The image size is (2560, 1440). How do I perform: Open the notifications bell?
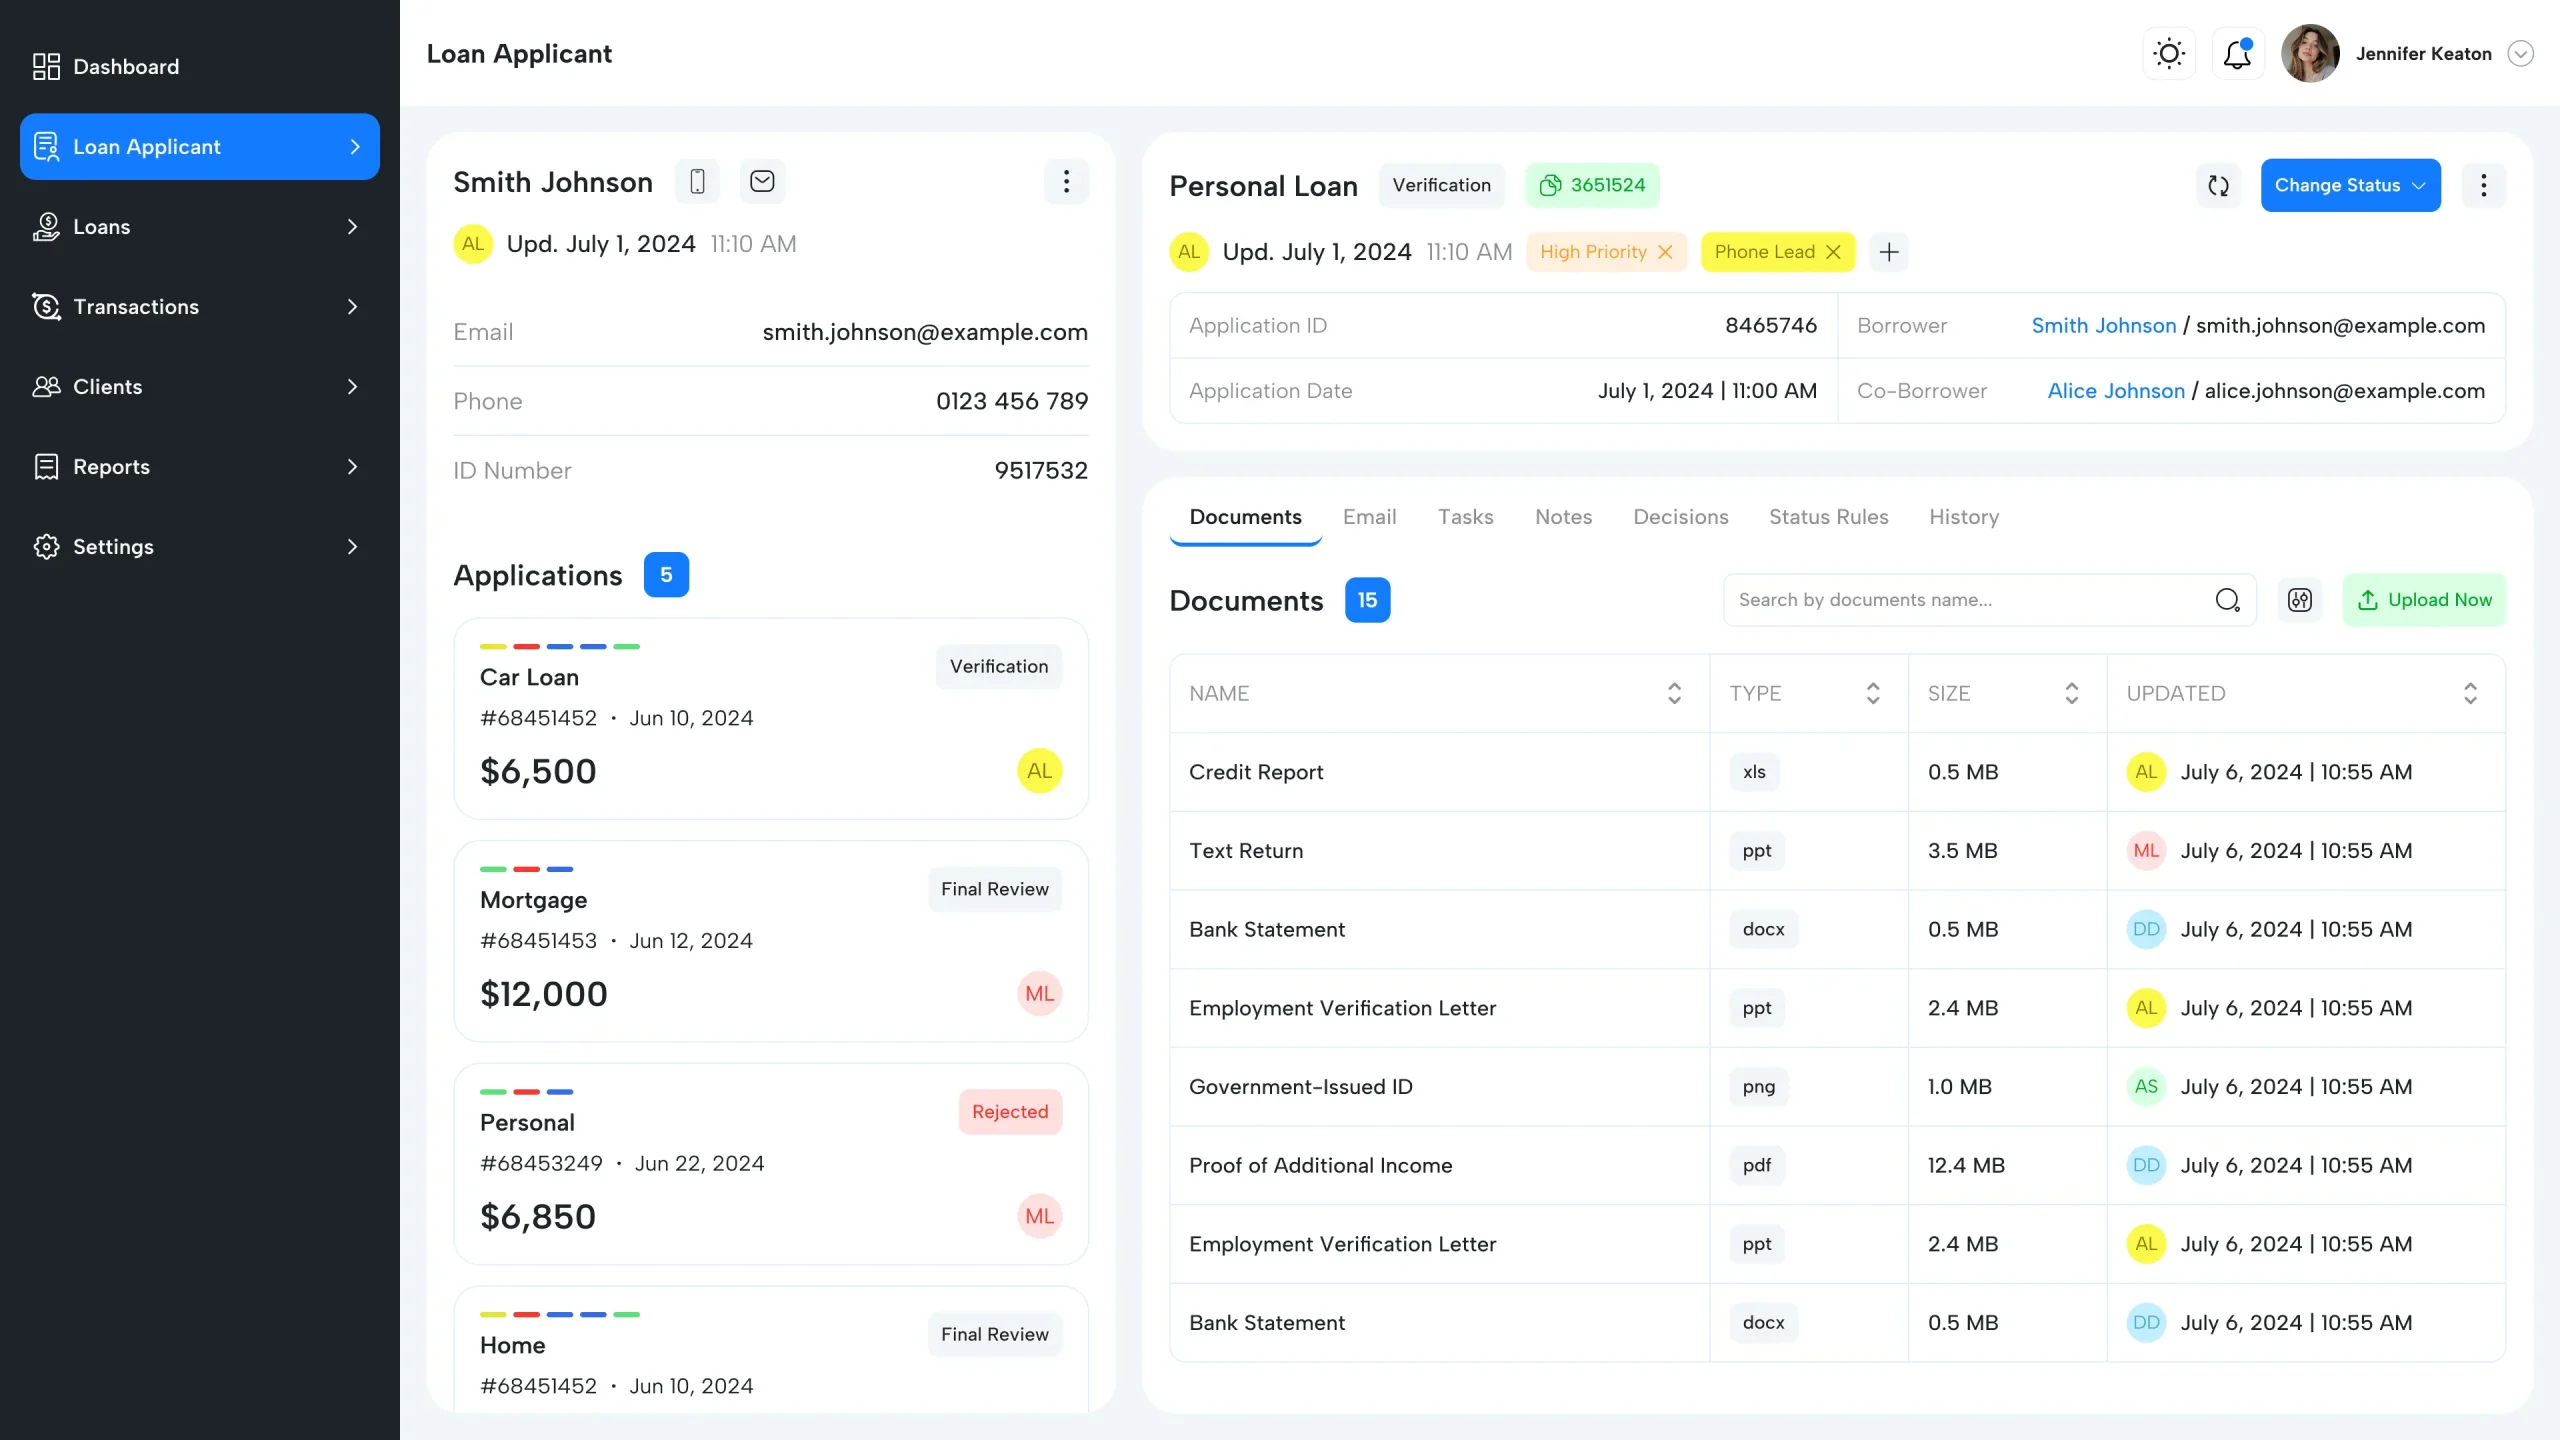pyautogui.click(x=2237, y=54)
